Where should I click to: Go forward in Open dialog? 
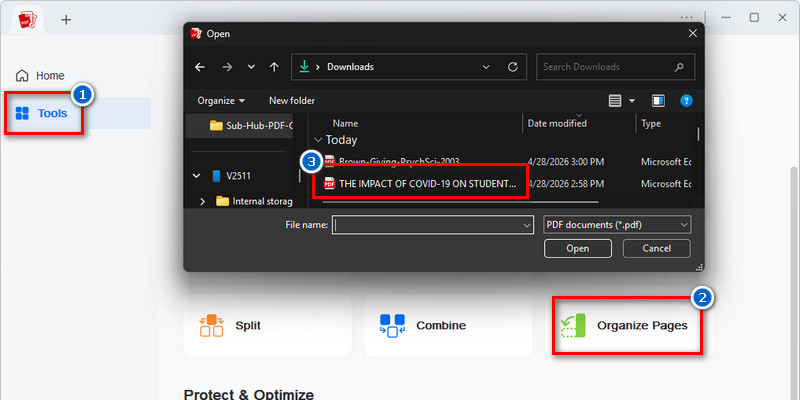click(x=227, y=67)
